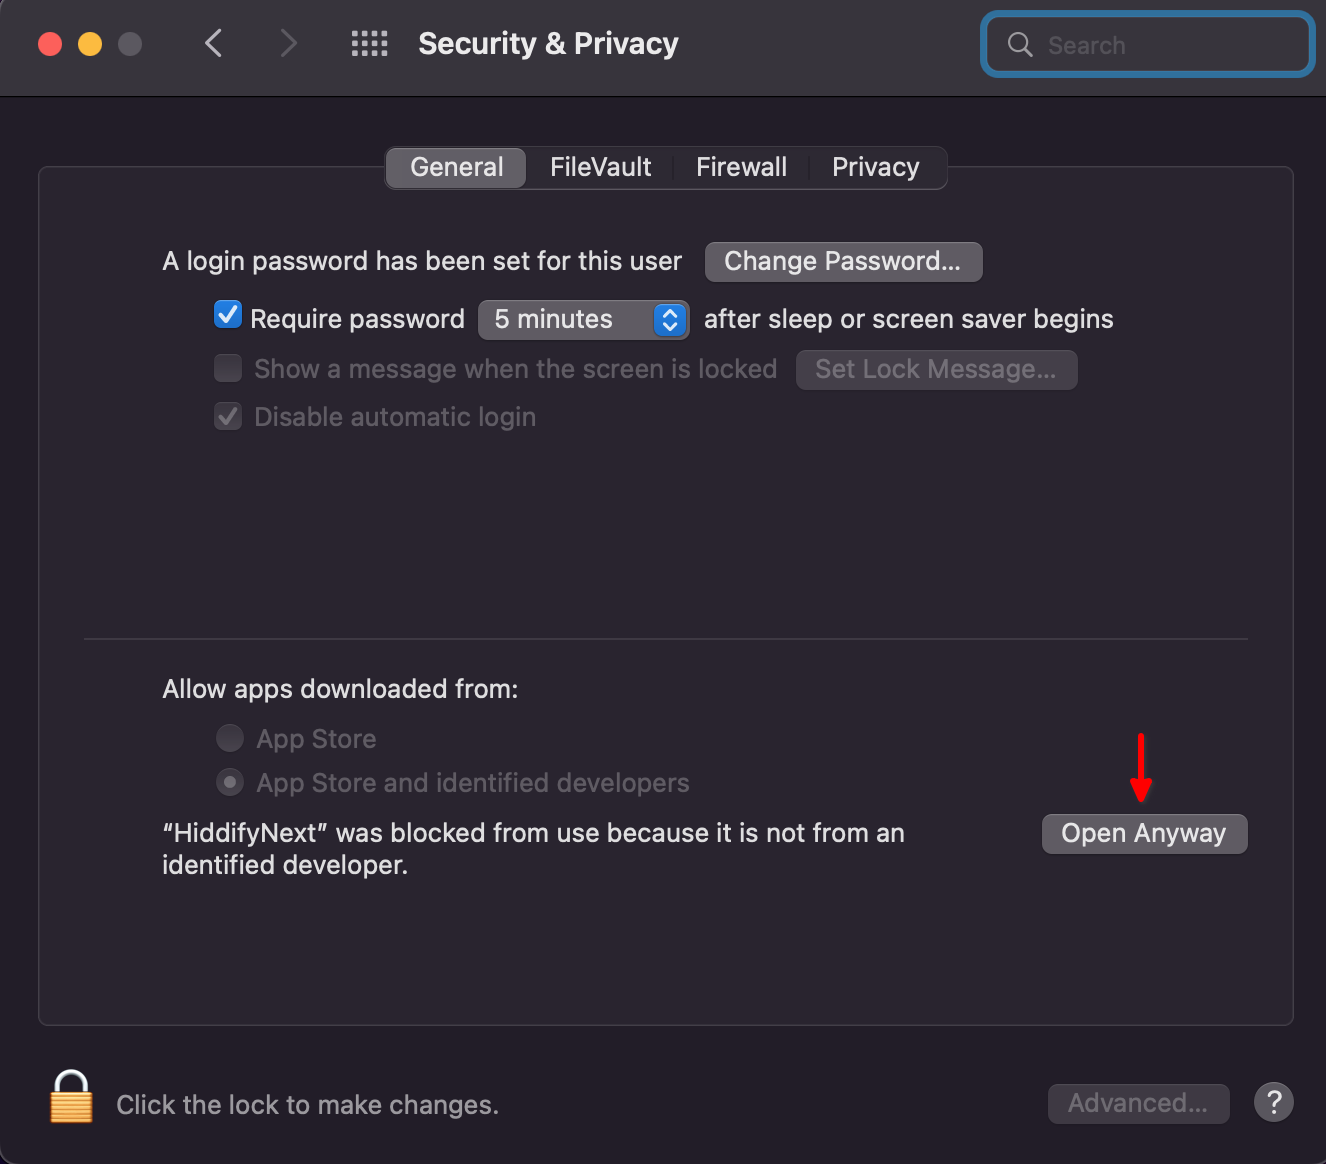Enable Show a message when screen is locked
The height and width of the screenshot is (1164, 1326).
coord(227,368)
